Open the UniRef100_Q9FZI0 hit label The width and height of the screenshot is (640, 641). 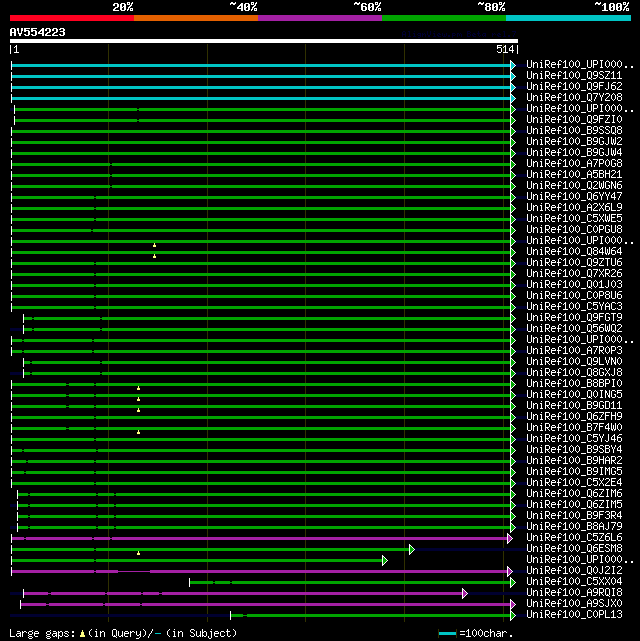click(x=574, y=120)
